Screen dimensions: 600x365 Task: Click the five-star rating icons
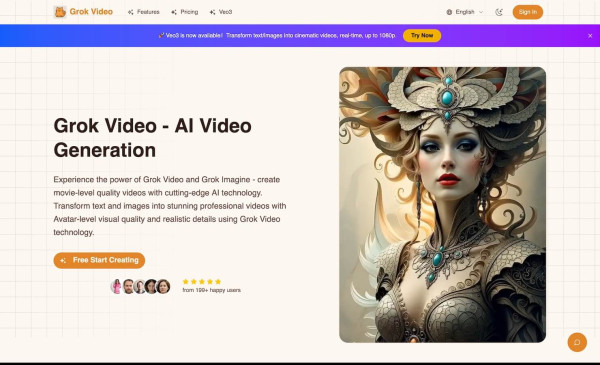(202, 282)
